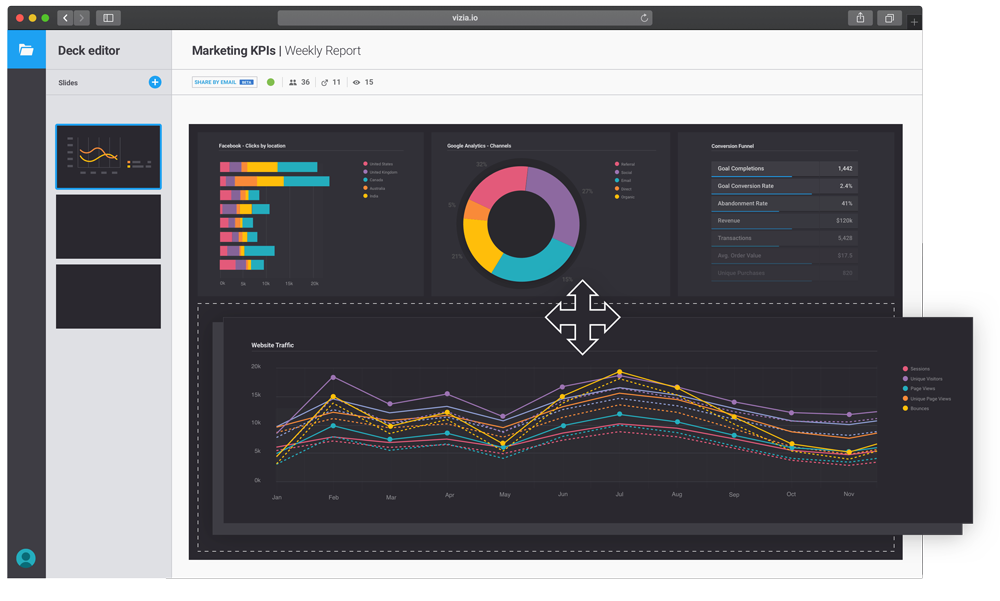The image size is (1000, 601).
Task: Select the first slide thumbnail with the chart
Action: click(x=108, y=157)
